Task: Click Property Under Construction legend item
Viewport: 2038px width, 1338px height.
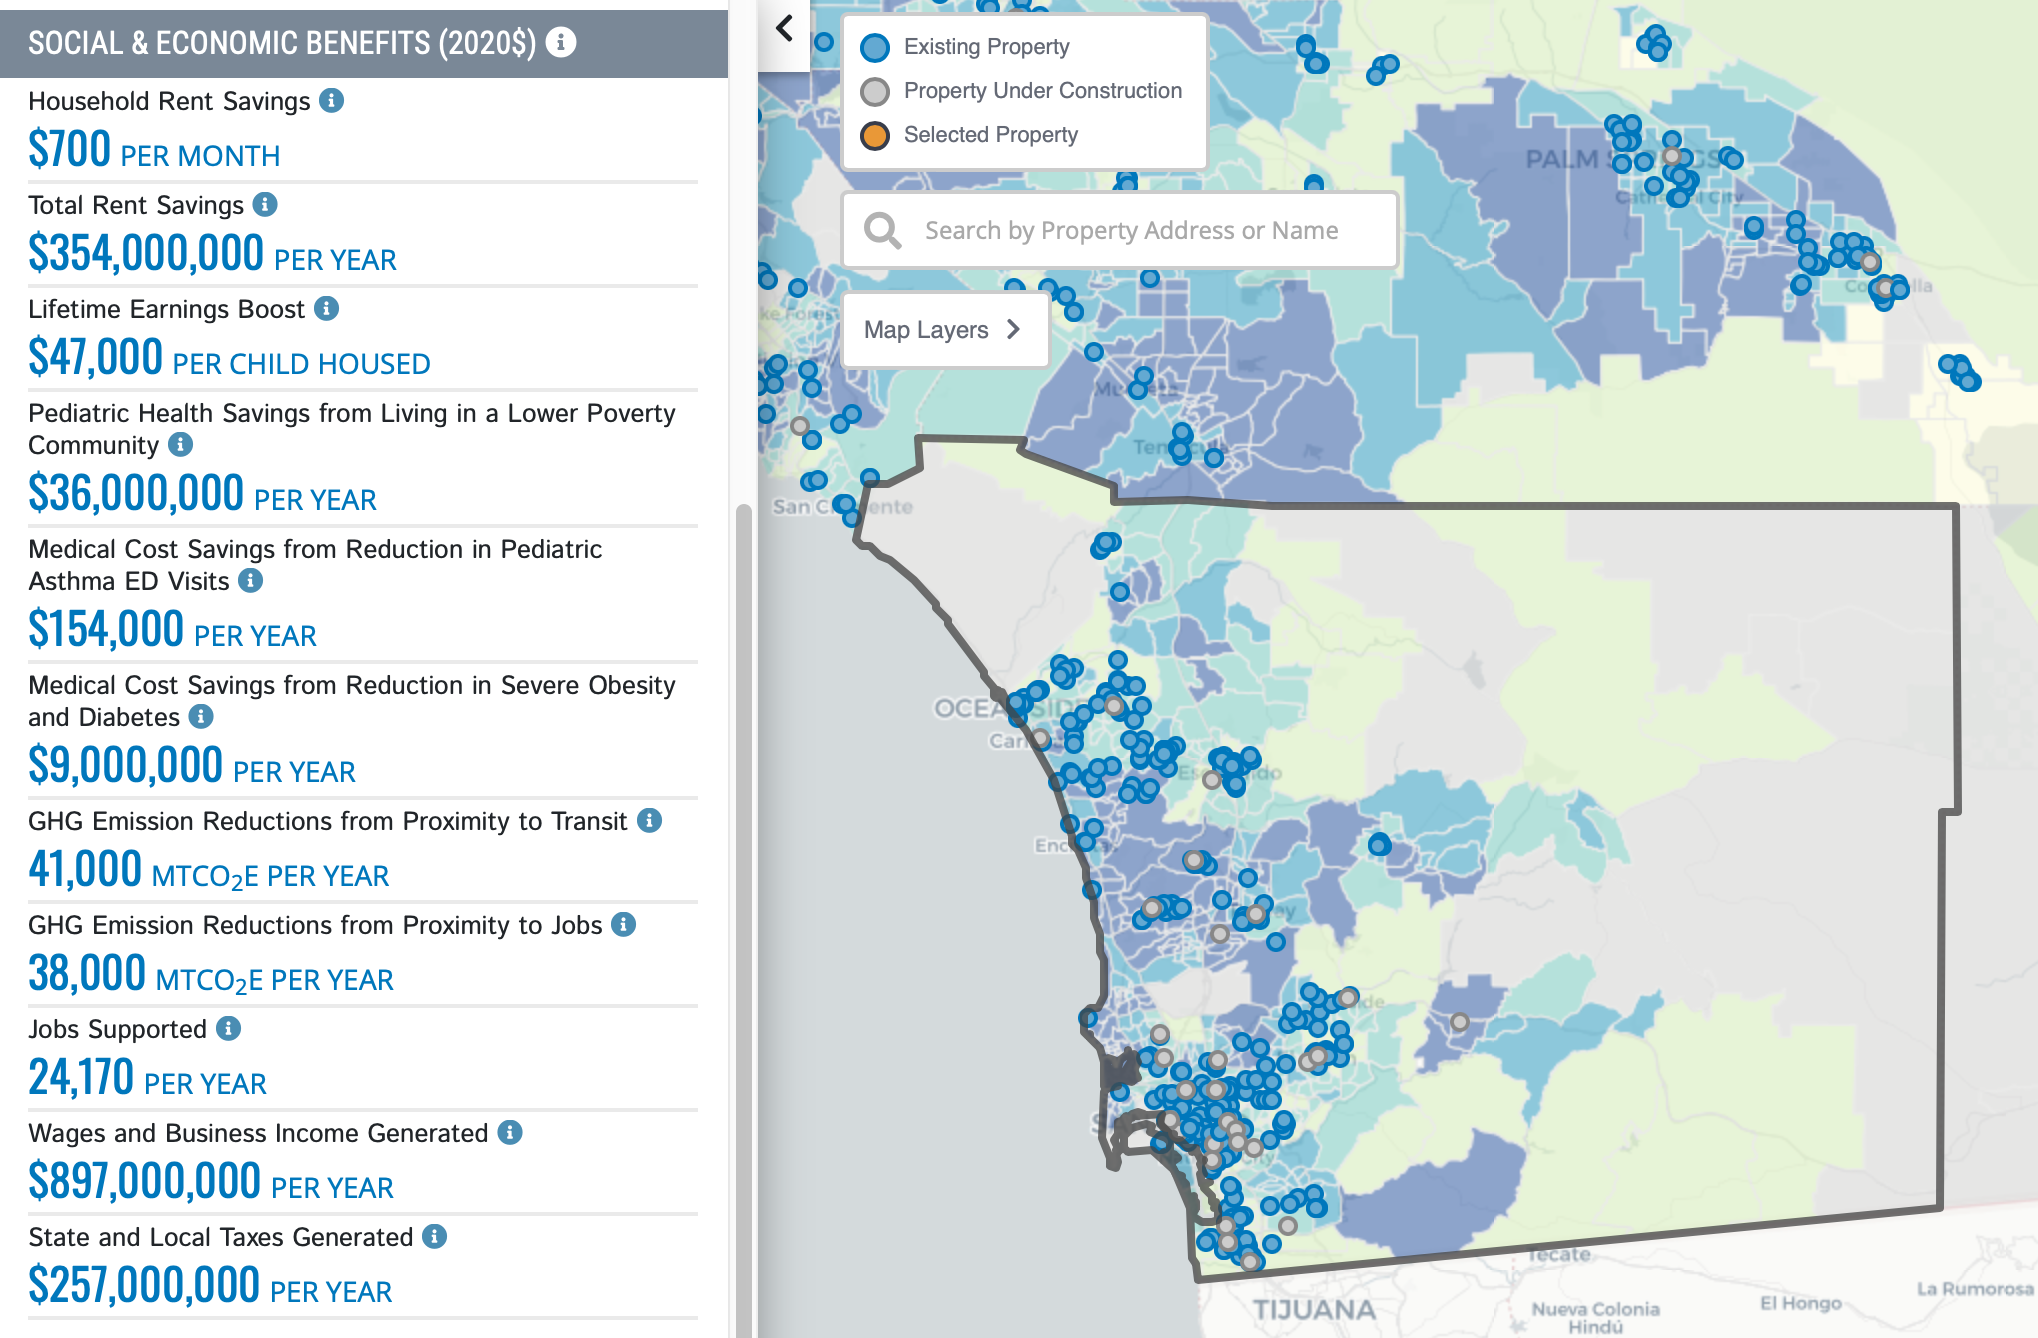Action: point(1042,91)
